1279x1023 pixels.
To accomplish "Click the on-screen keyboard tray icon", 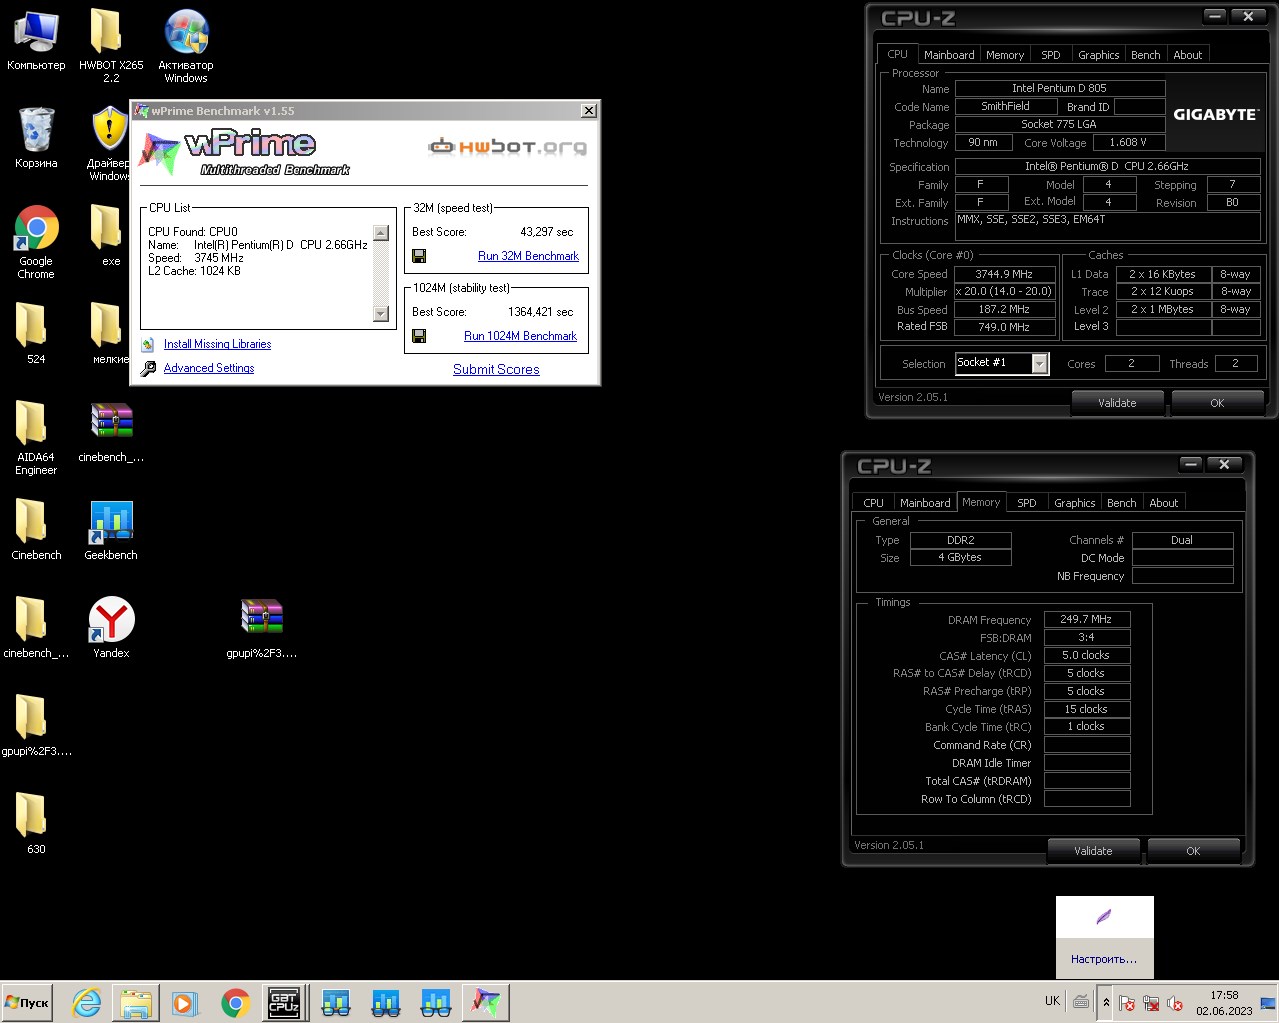I will coord(1081,1001).
